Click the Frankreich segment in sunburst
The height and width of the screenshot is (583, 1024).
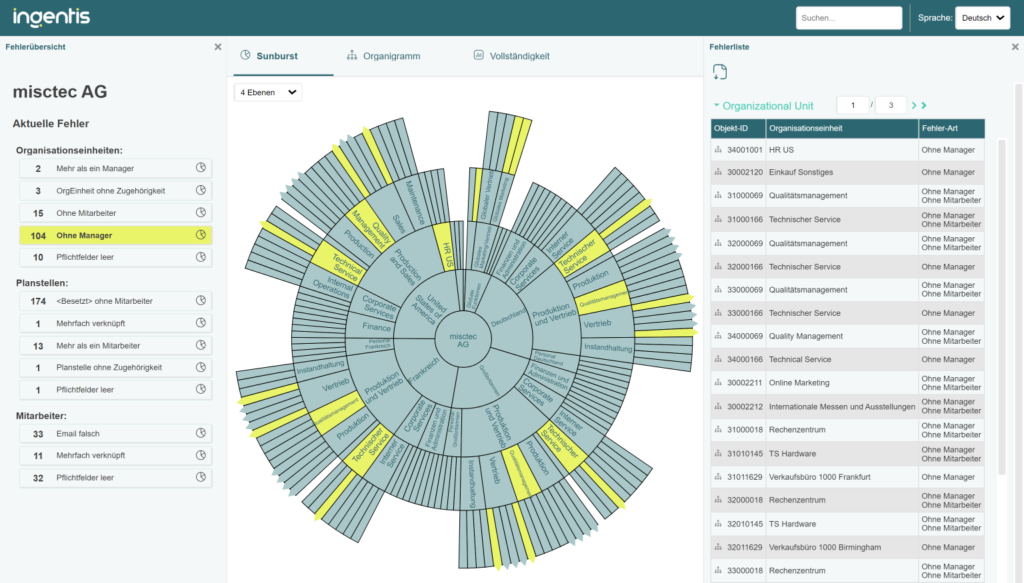click(423, 371)
